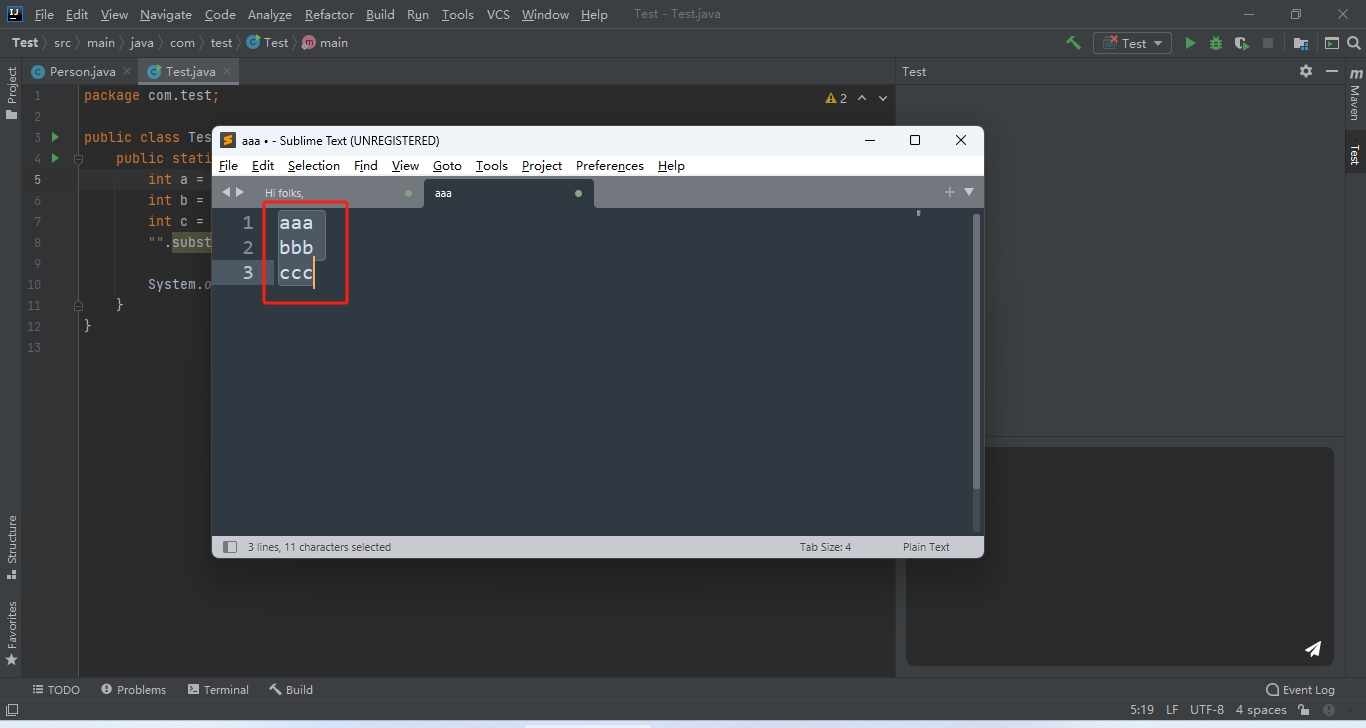Viewport: 1366px width, 728px height.
Task: Click the warnings indicator showing 2 problems
Action: click(x=836, y=98)
